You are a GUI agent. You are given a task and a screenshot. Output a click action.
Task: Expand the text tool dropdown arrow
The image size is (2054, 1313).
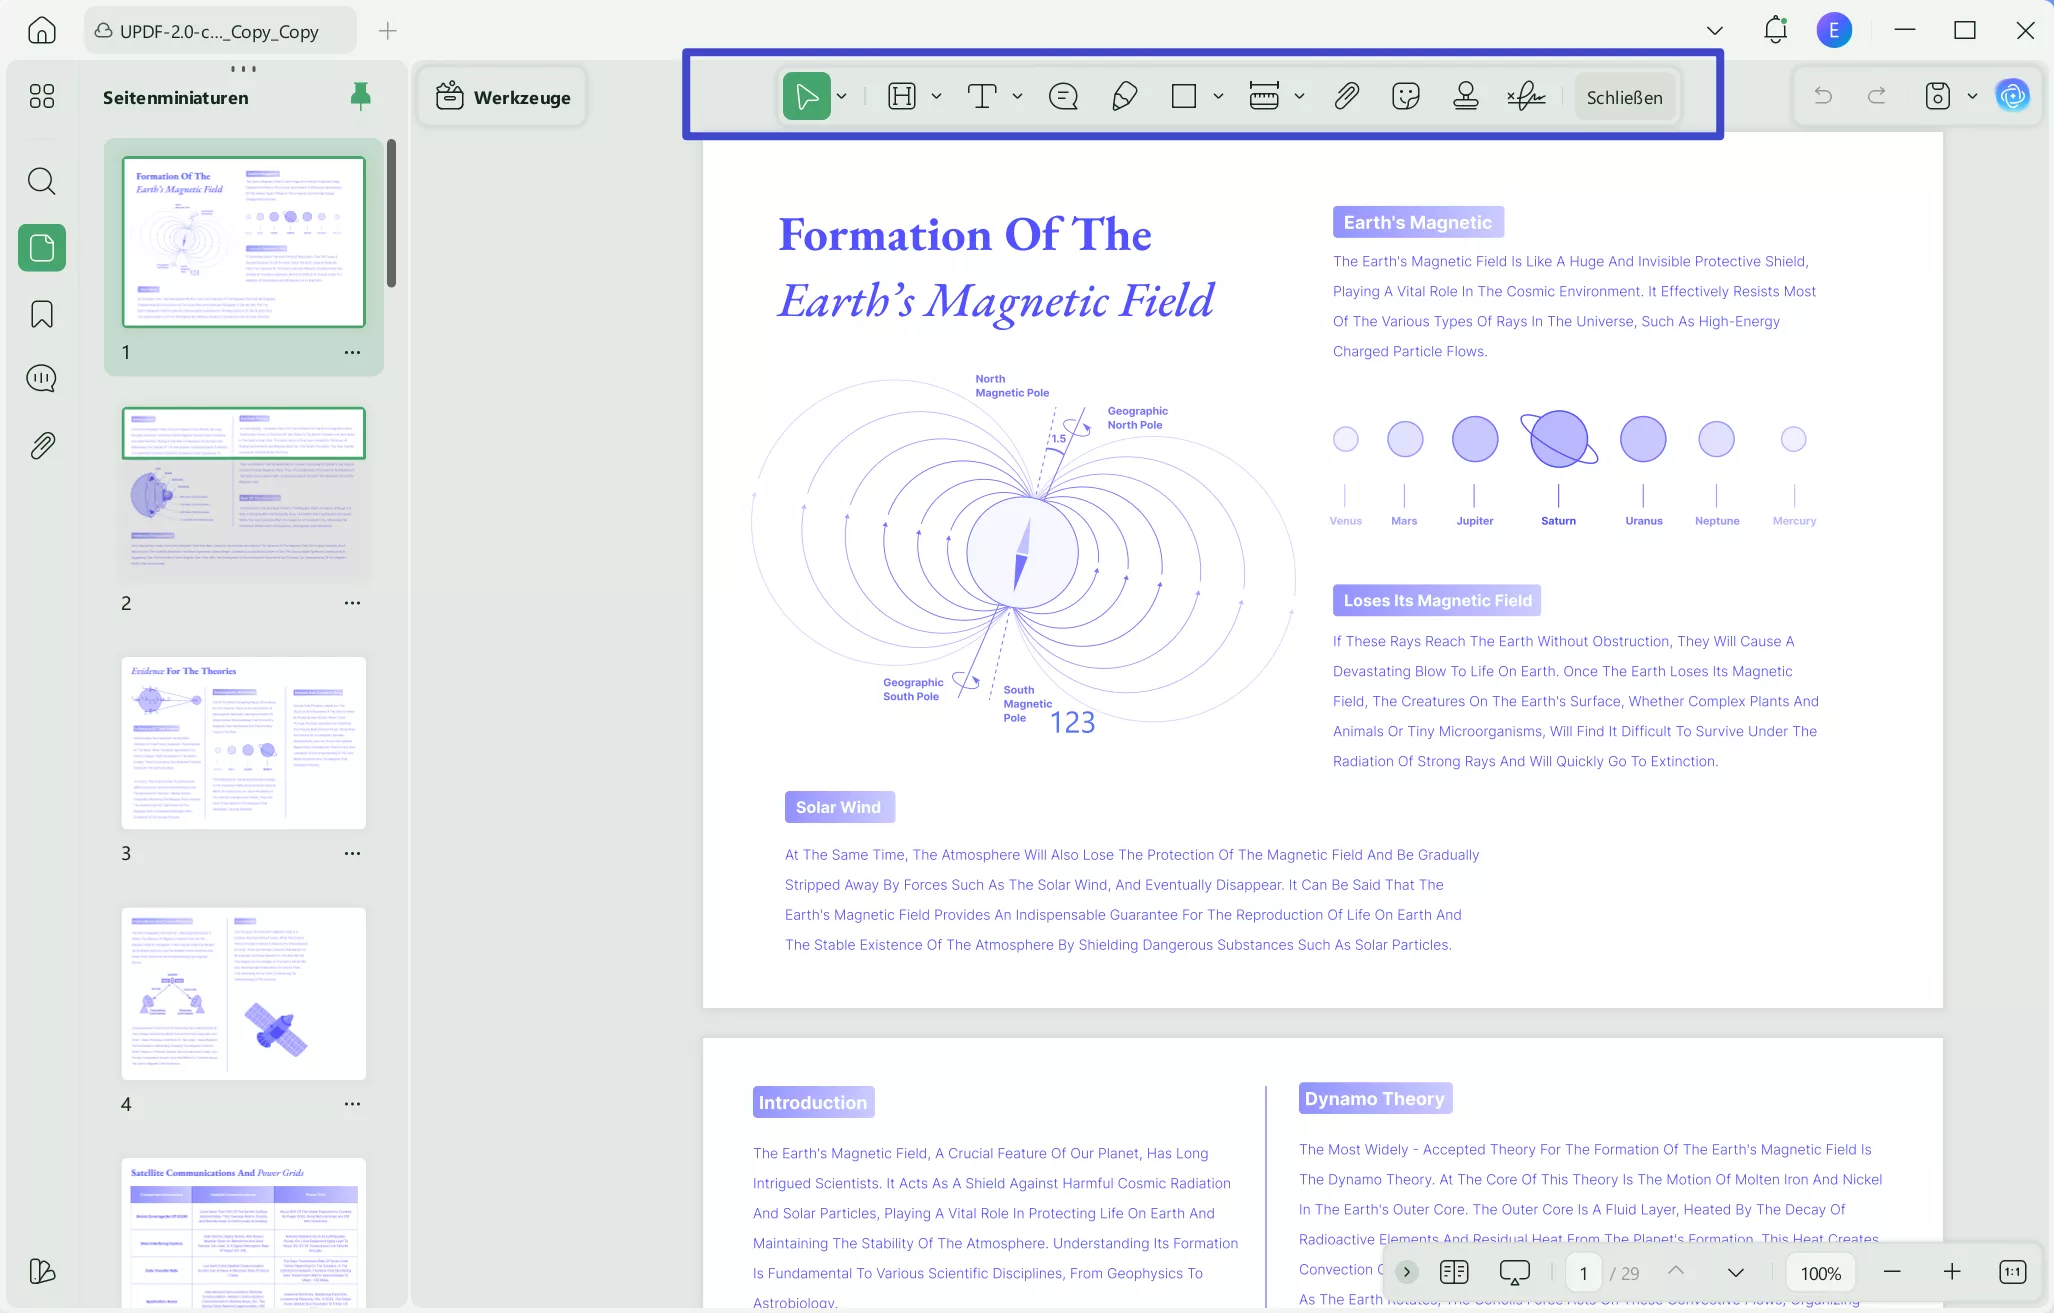tap(1018, 97)
